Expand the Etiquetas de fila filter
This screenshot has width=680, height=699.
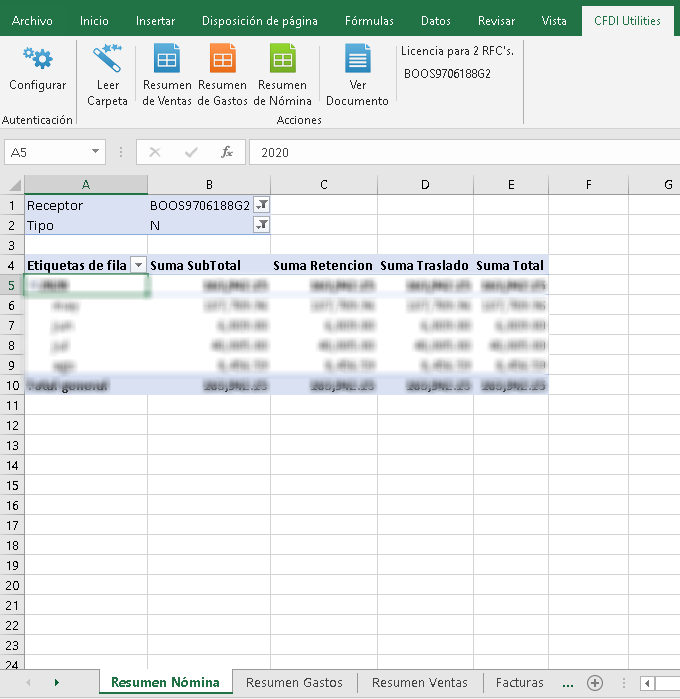point(138,265)
